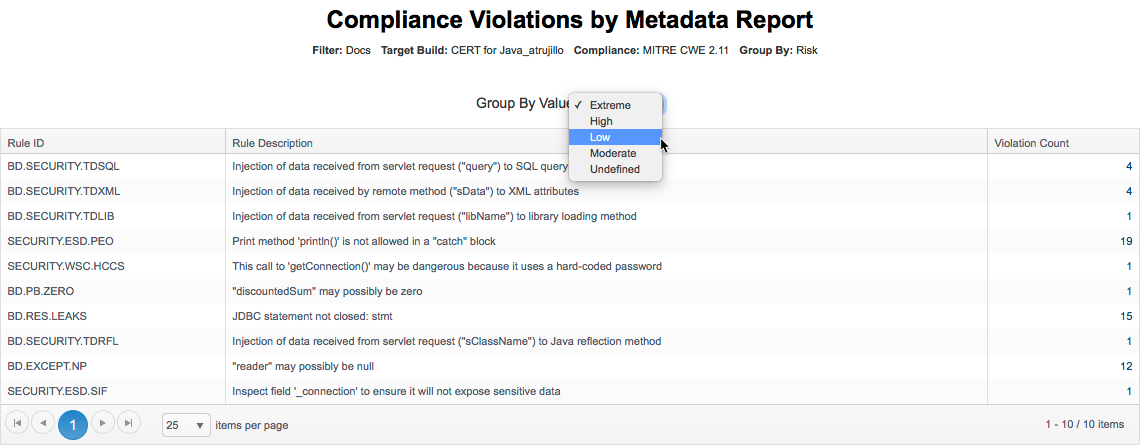1140x445 pixels.
Task: Select the BD.SECURITY.TDXML rule row
Action: coord(570,191)
